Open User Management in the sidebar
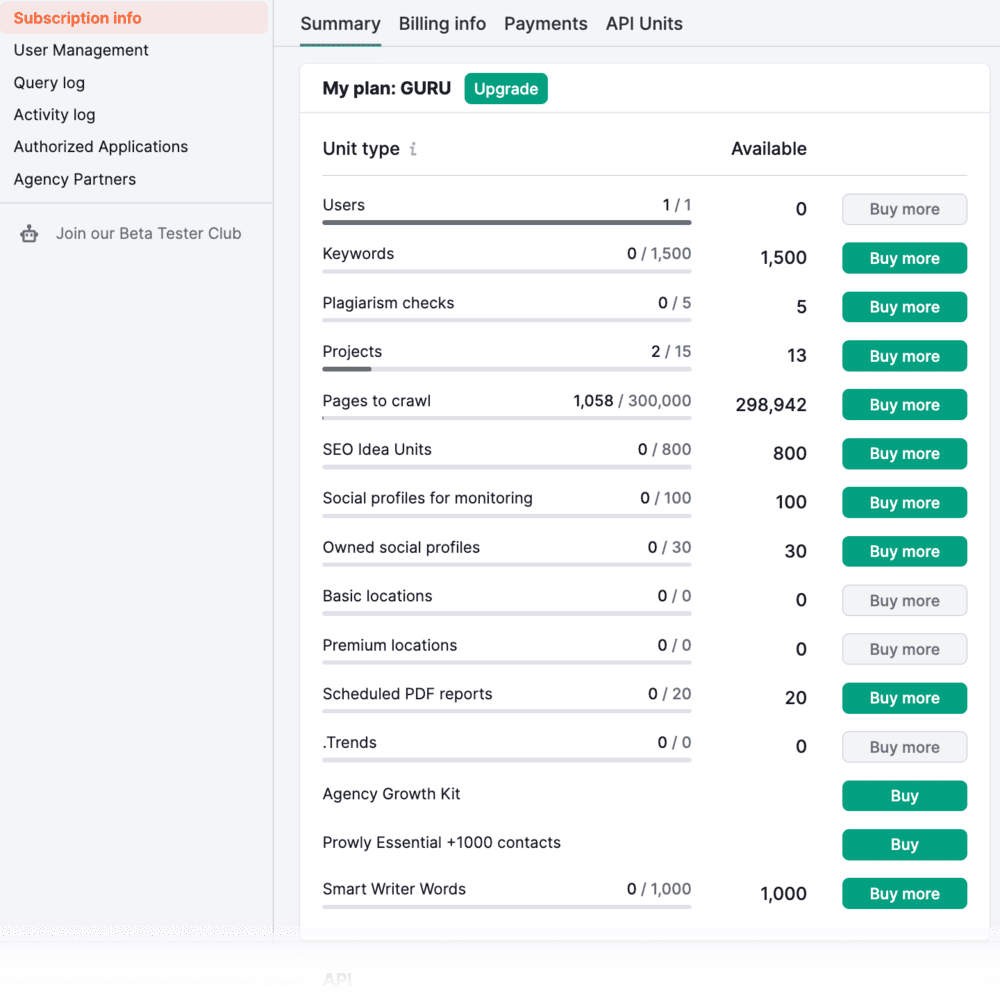This screenshot has width=1000, height=1000. click(80, 50)
